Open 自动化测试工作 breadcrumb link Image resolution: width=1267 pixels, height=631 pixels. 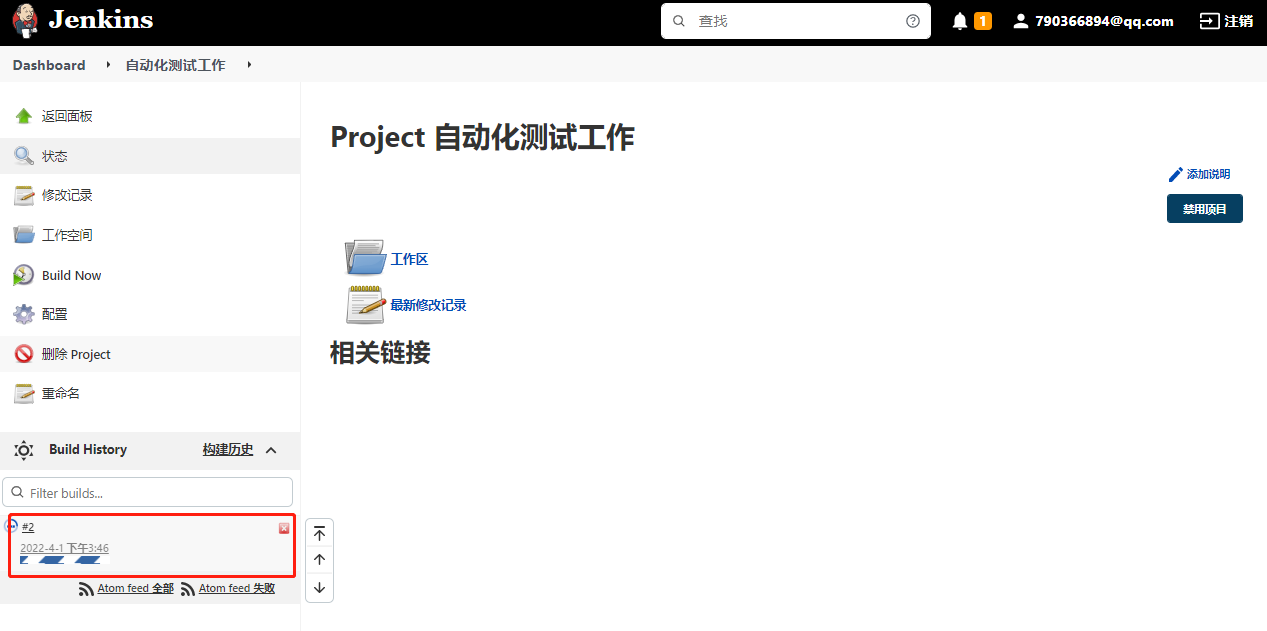tap(175, 65)
